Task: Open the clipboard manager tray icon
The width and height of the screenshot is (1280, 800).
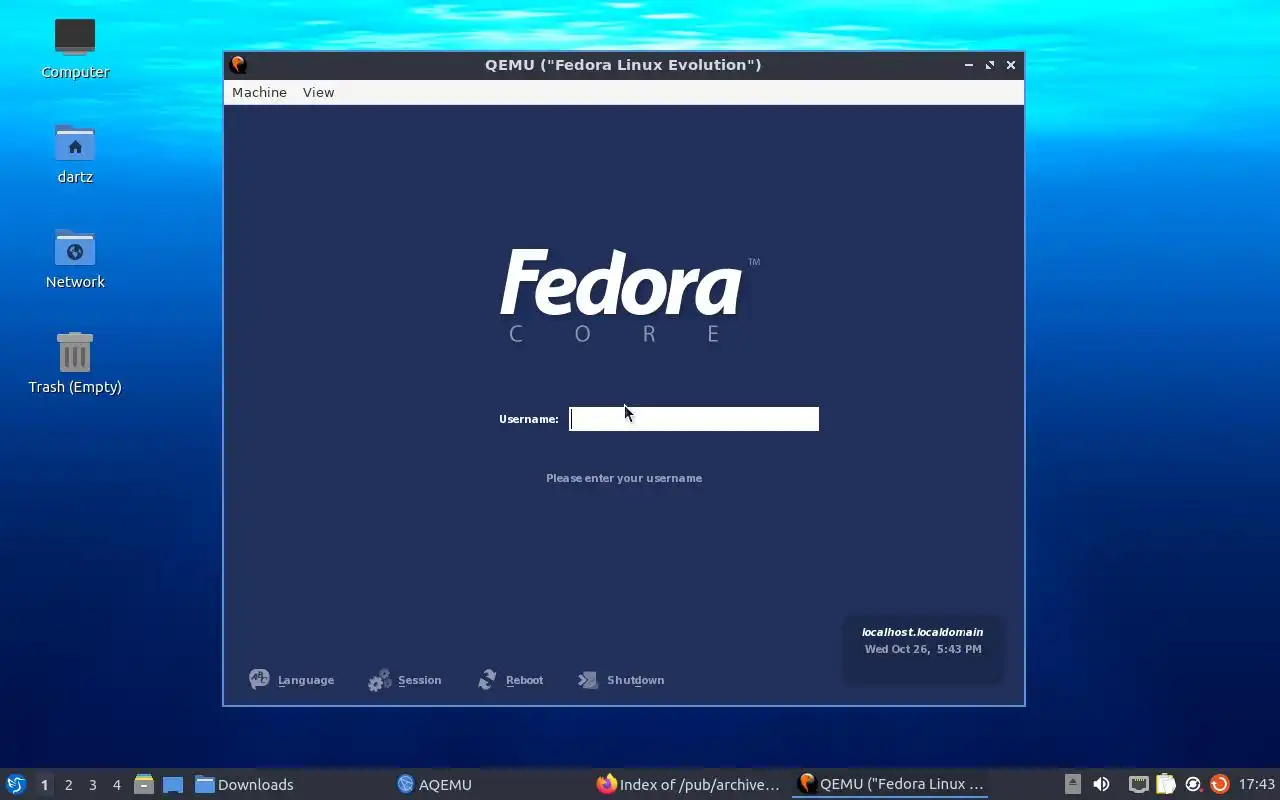Action: [x=1165, y=784]
